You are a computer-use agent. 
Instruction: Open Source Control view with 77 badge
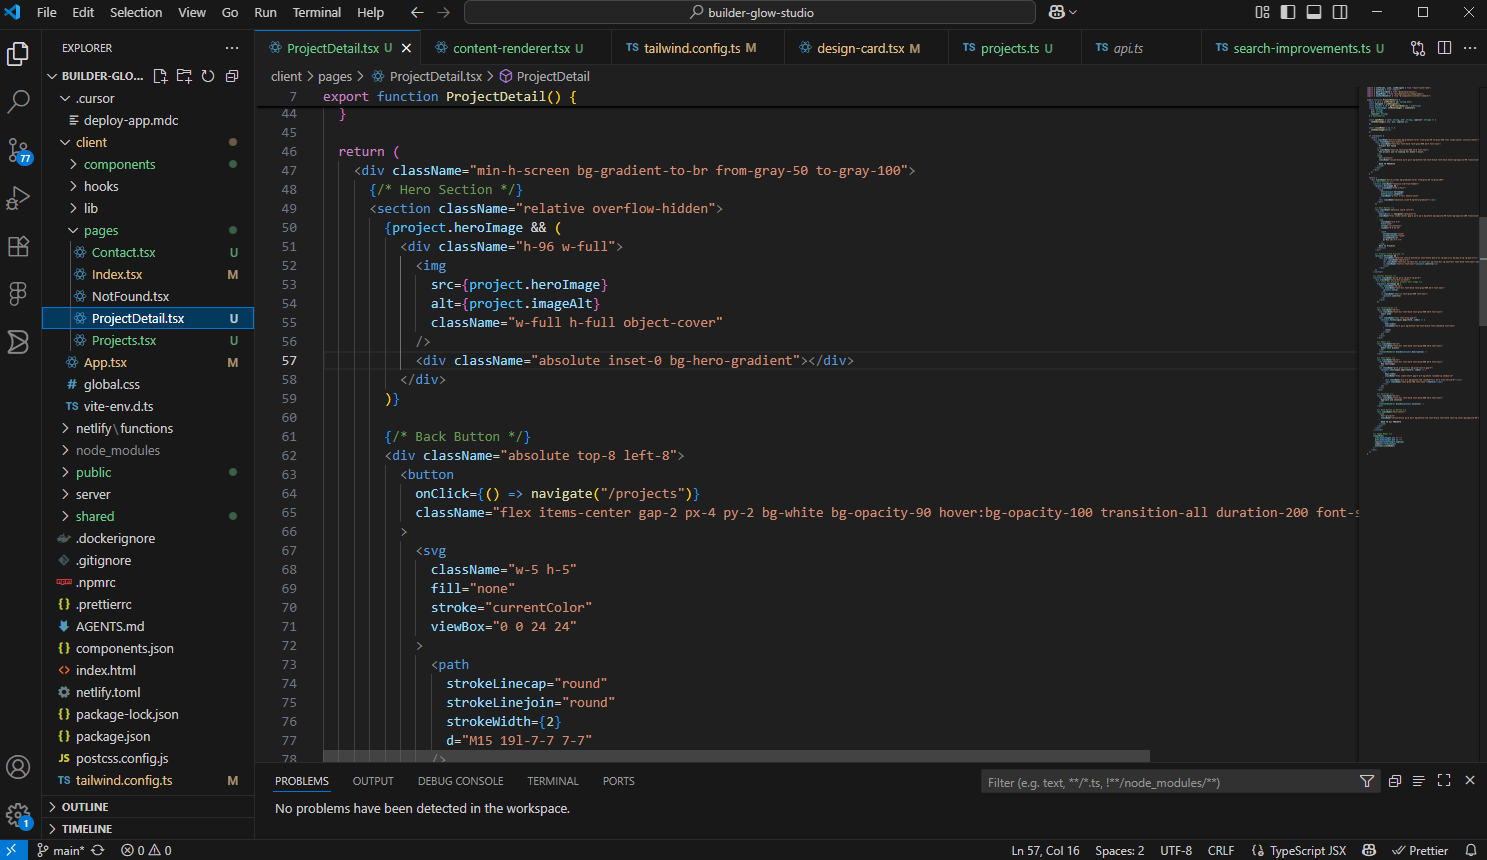pyautogui.click(x=18, y=150)
